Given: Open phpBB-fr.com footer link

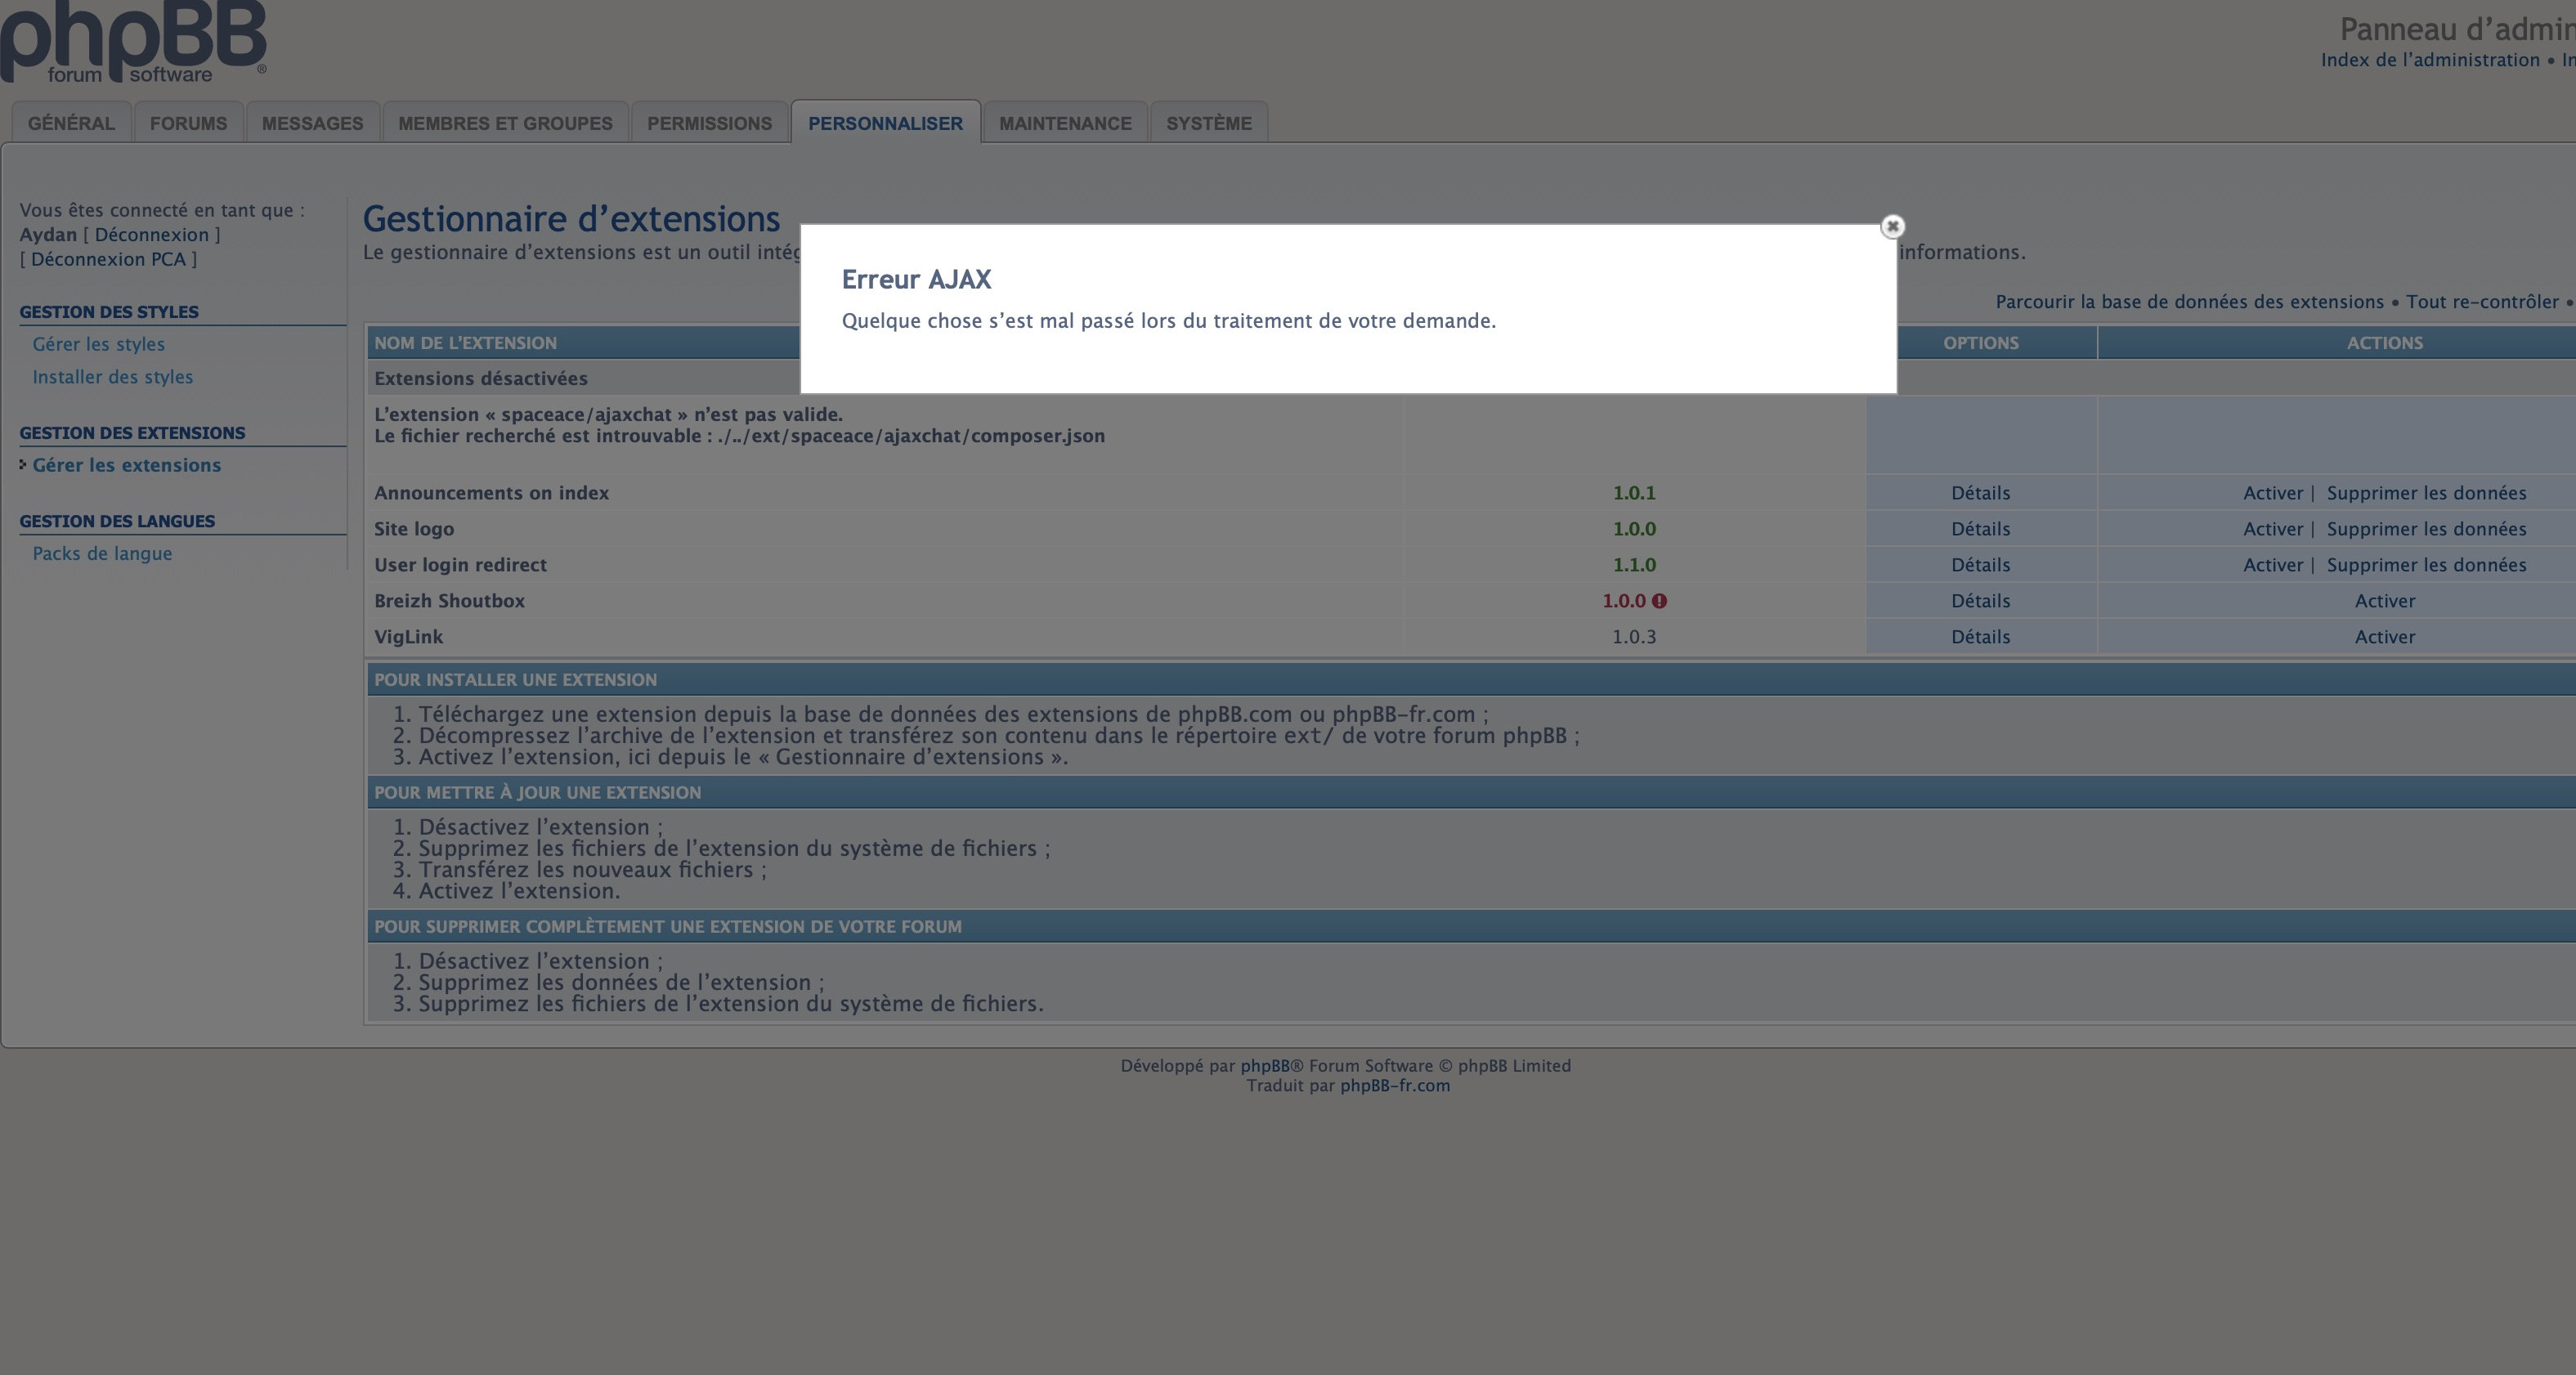Looking at the screenshot, I should pyautogui.click(x=1394, y=1086).
